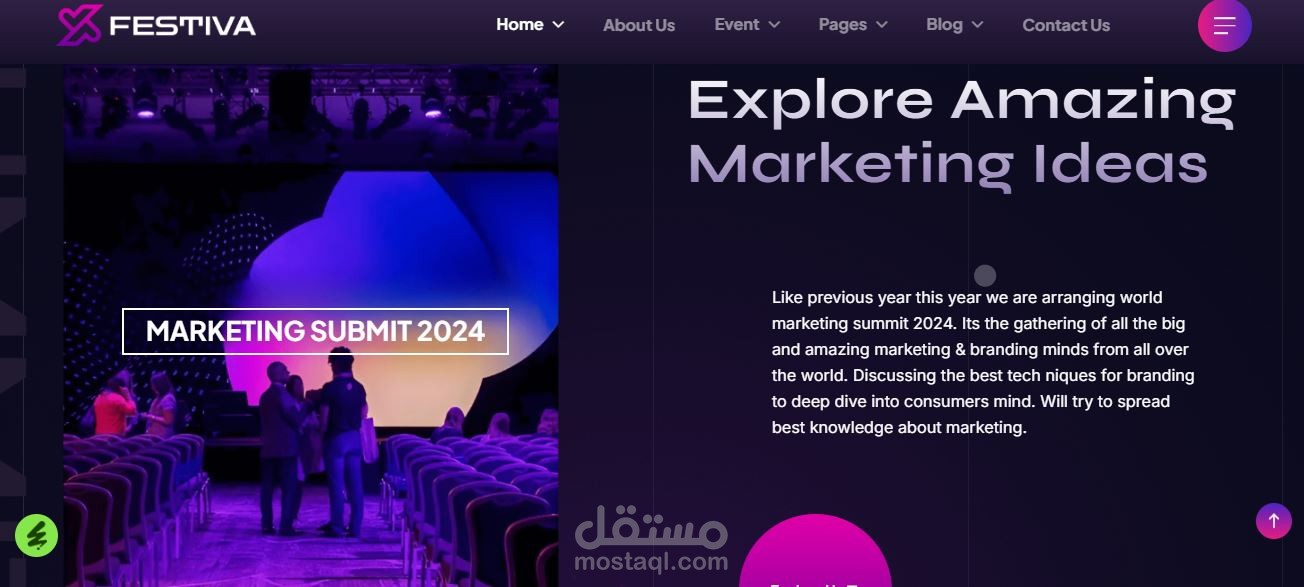Click the FESTIVA brand name text

(x=183, y=26)
